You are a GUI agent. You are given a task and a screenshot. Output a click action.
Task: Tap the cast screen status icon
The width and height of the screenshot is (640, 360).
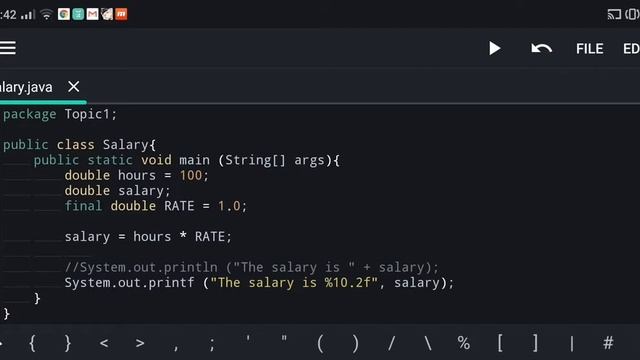click(x=614, y=14)
